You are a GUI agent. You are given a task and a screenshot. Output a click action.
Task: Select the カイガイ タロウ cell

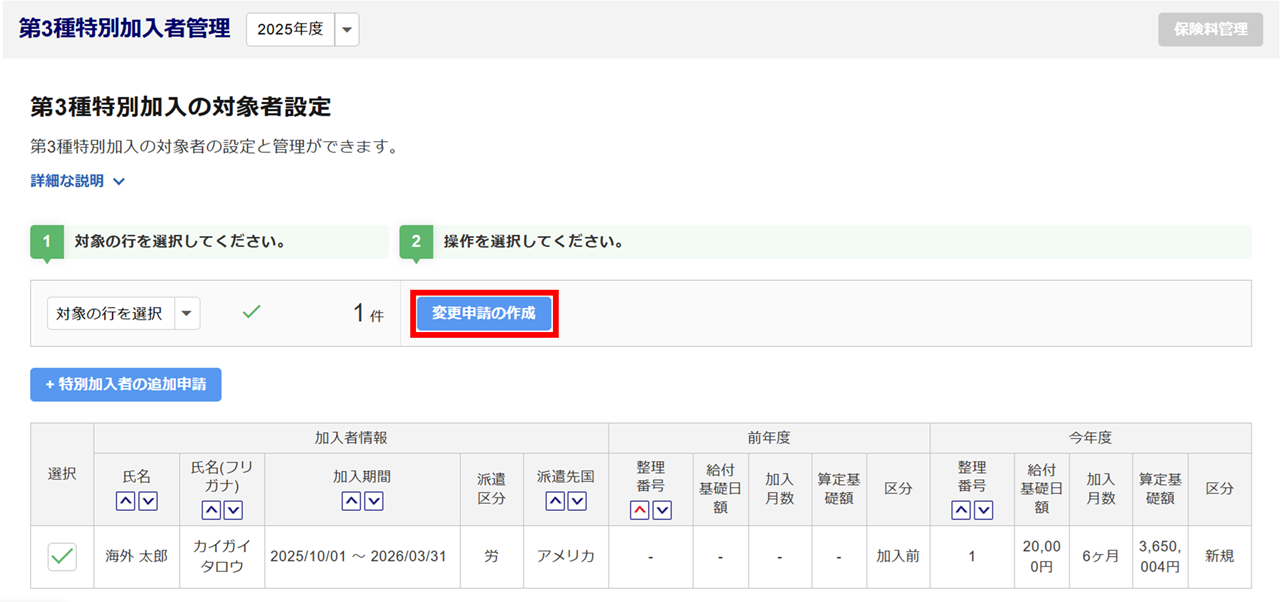(222, 556)
